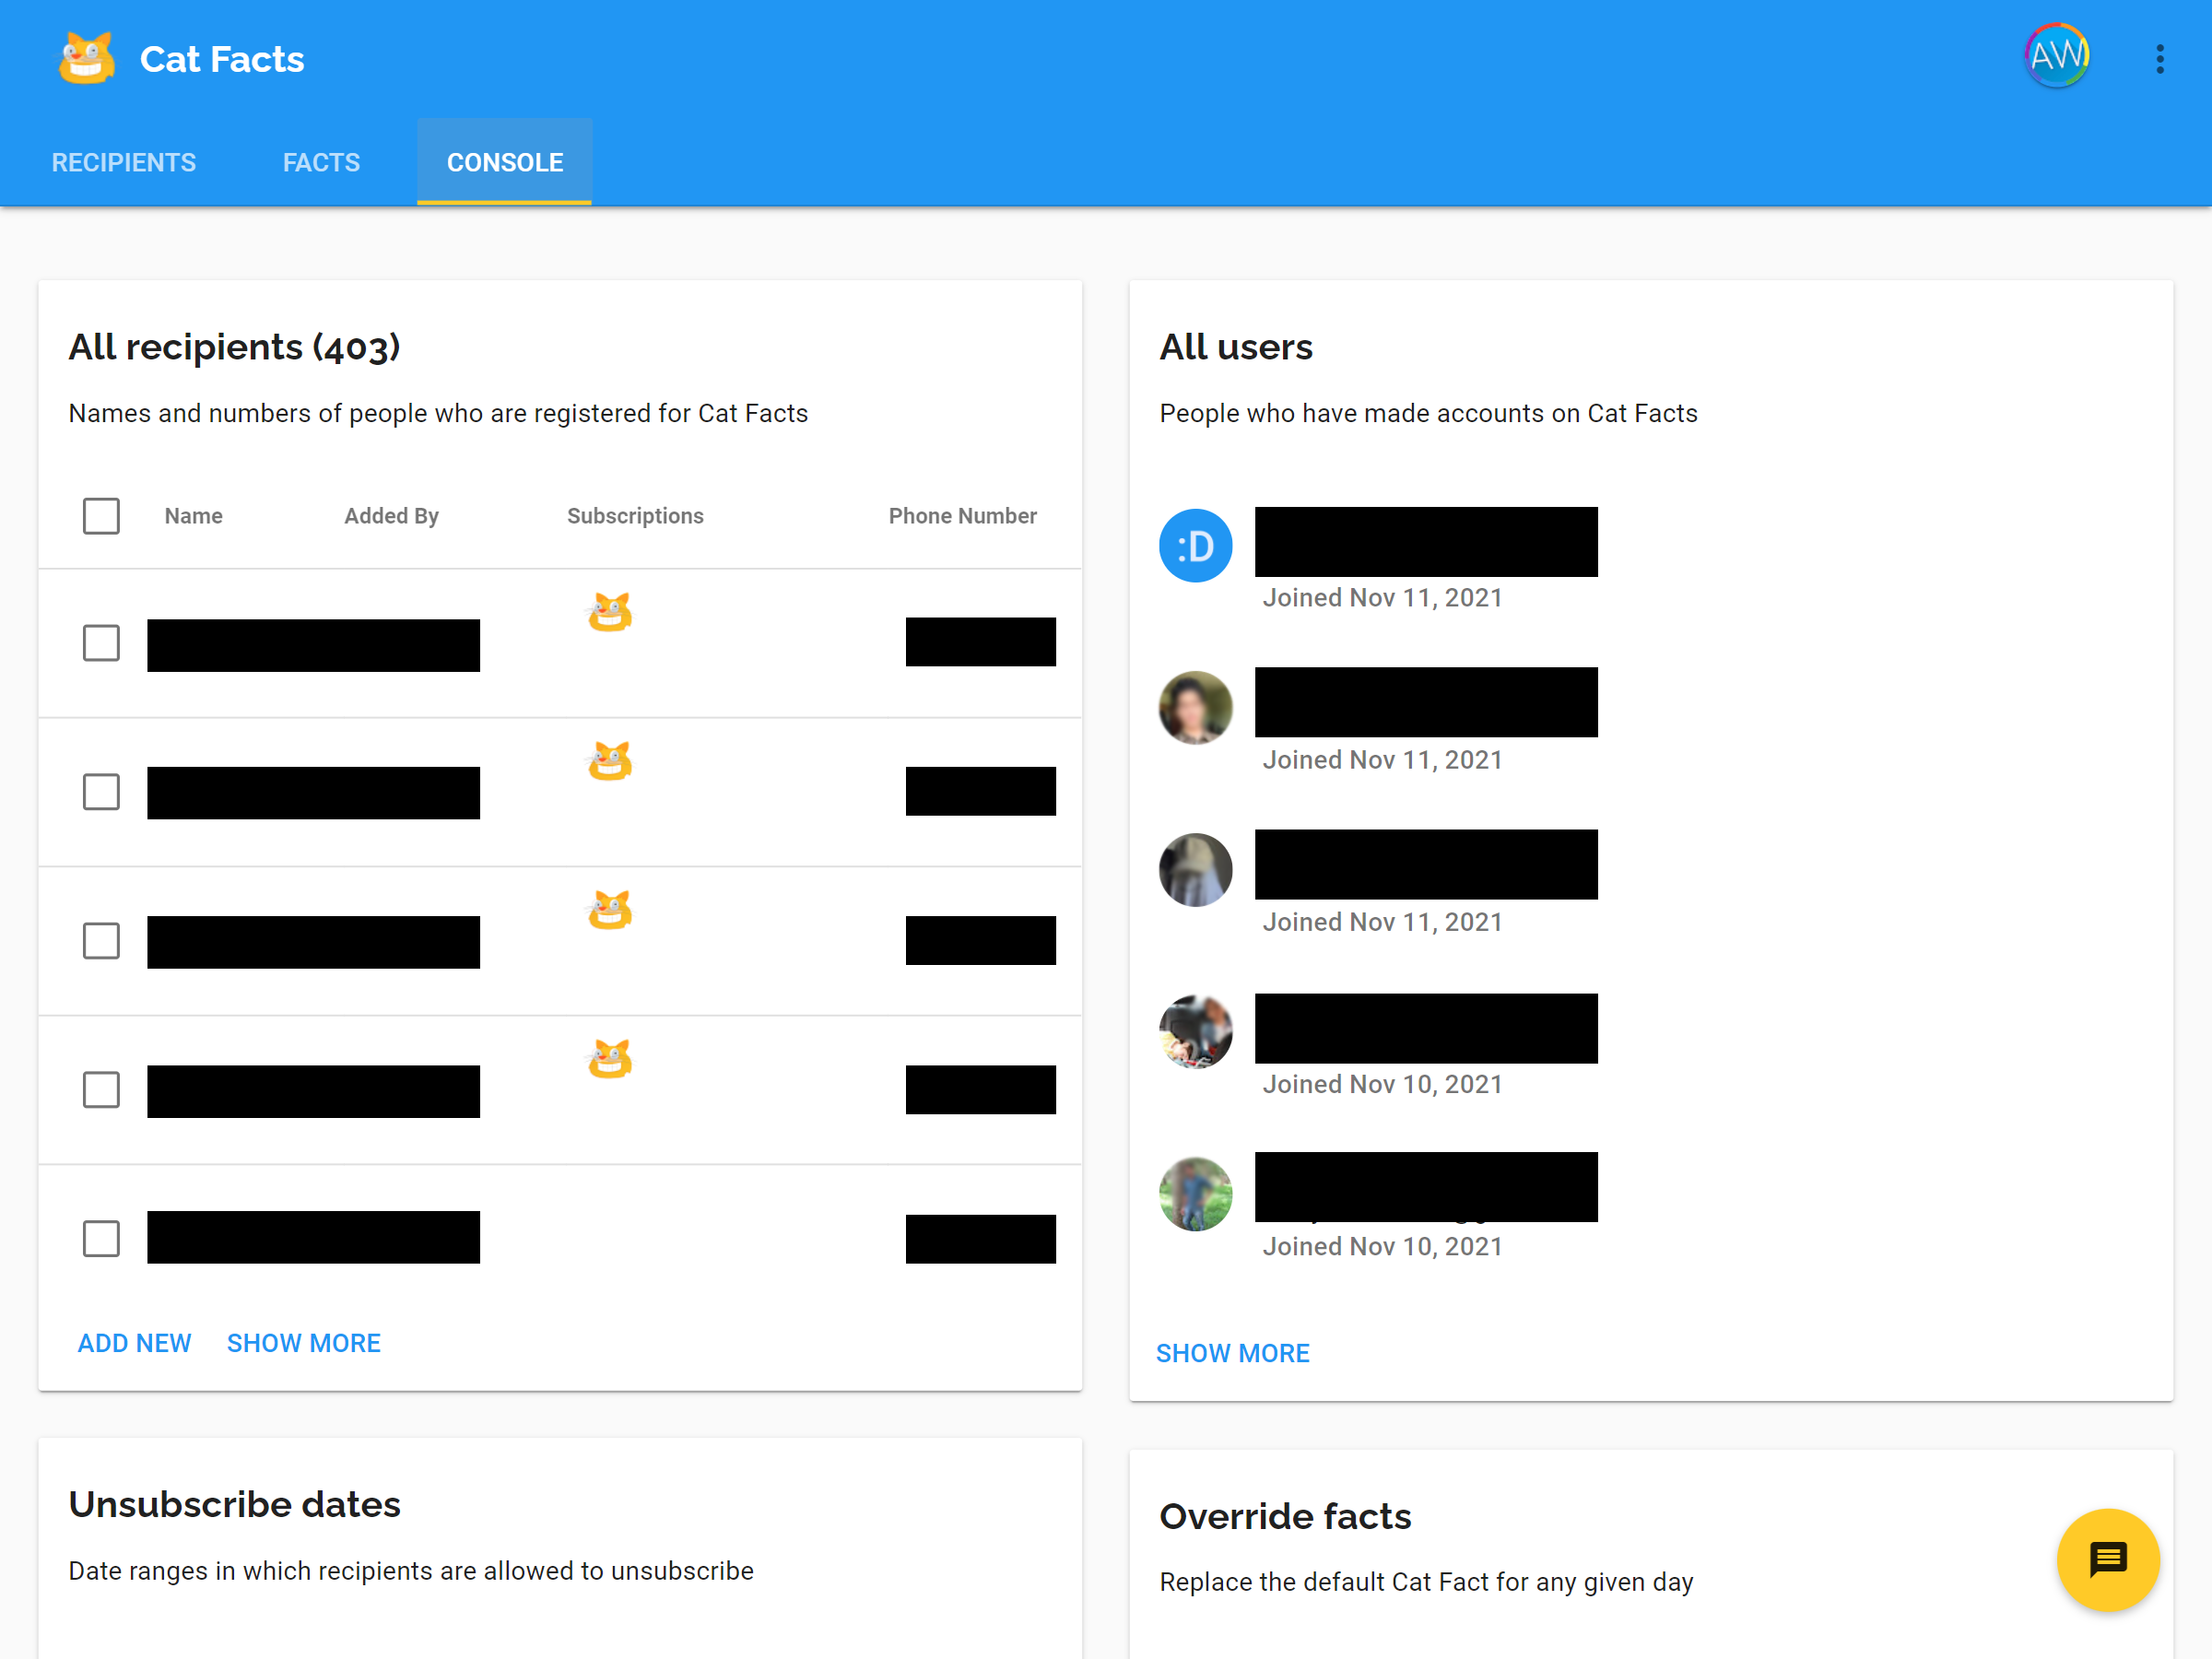
Task: Click Show More under All recipients
Action: [x=303, y=1342]
